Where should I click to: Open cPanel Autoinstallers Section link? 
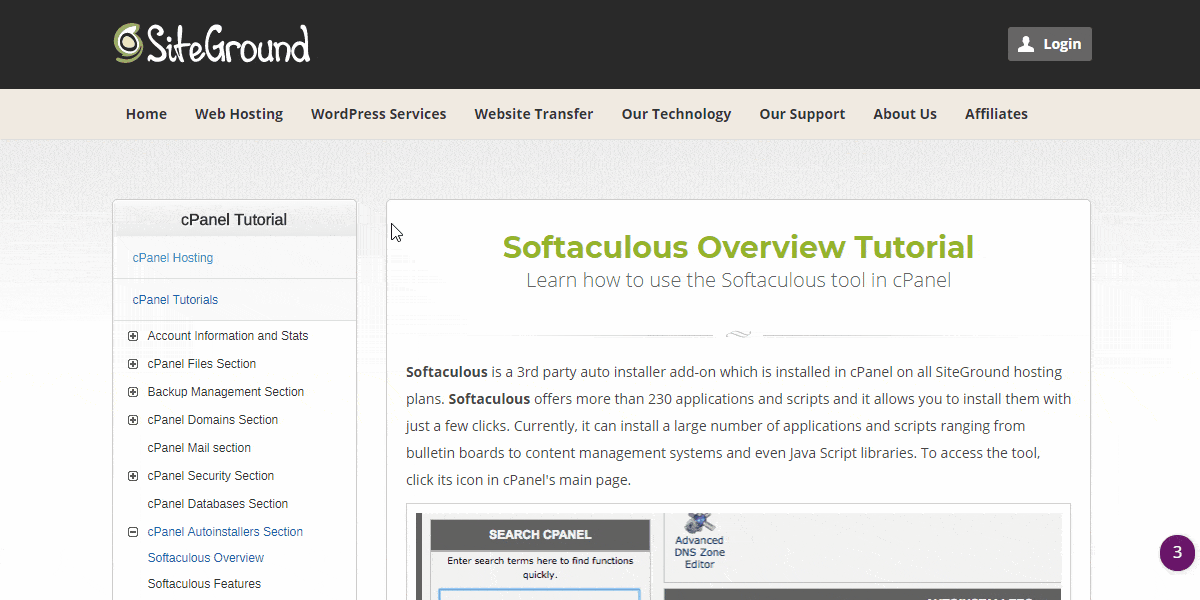click(225, 532)
